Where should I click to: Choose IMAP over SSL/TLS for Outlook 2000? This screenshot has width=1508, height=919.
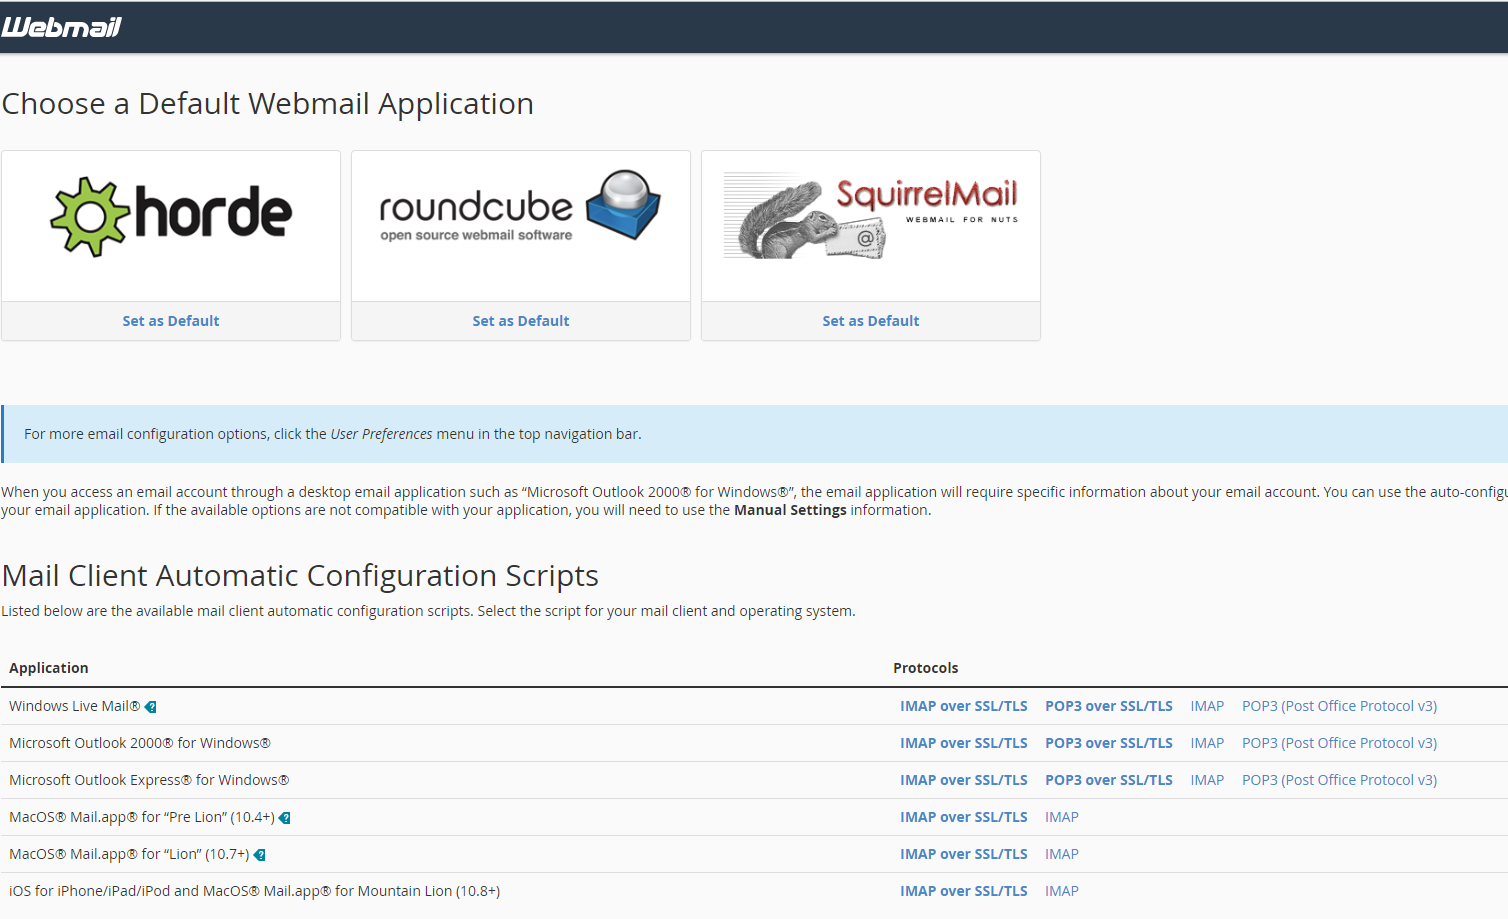[964, 743]
